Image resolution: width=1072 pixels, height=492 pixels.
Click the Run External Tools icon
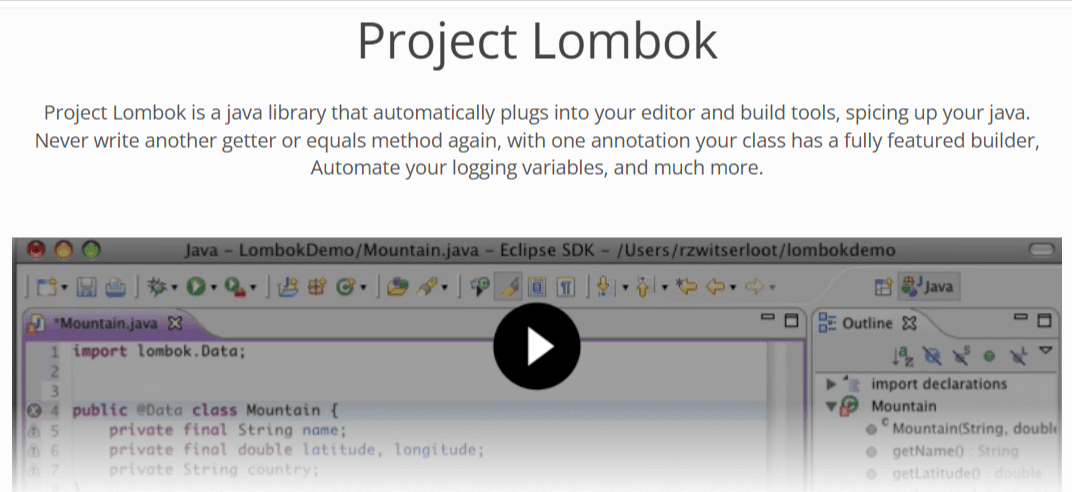[x=236, y=288]
